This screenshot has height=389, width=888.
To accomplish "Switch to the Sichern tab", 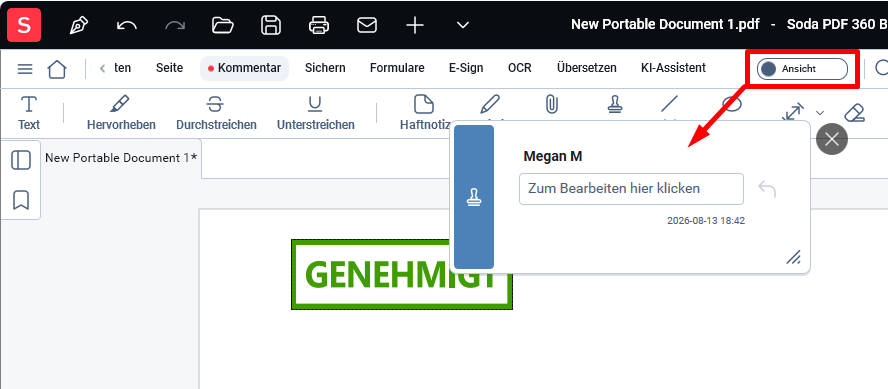I will 325,68.
